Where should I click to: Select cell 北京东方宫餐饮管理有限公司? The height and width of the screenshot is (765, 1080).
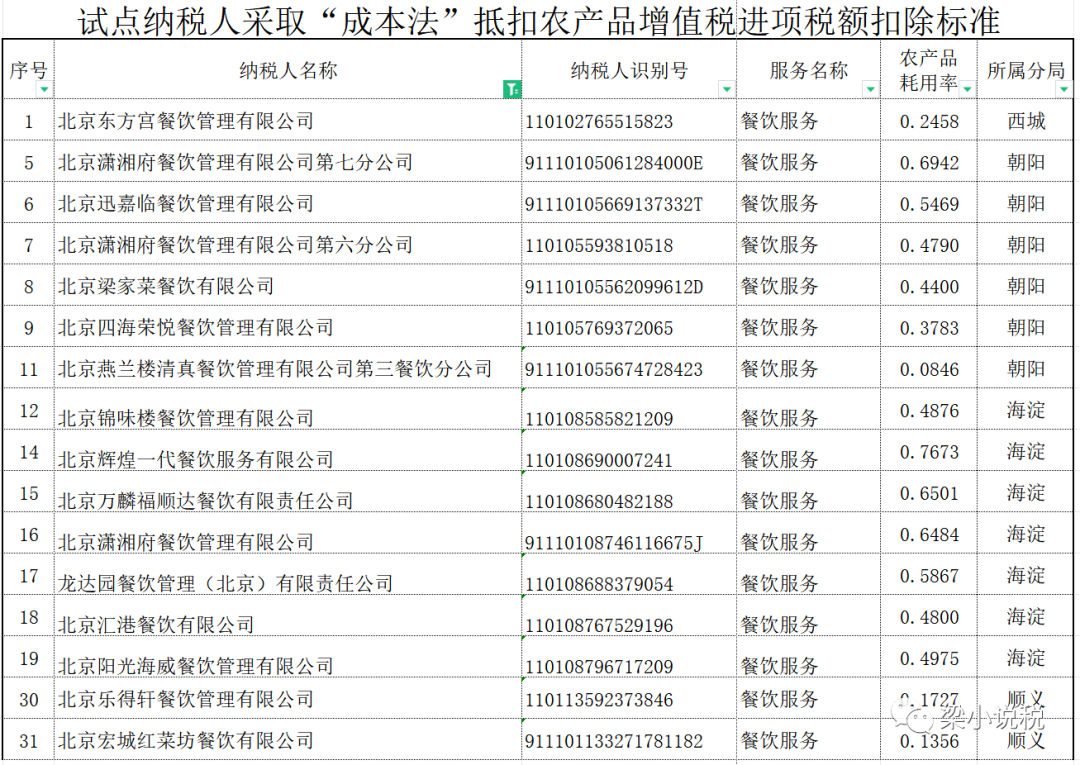pyautogui.click(x=288, y=120)
